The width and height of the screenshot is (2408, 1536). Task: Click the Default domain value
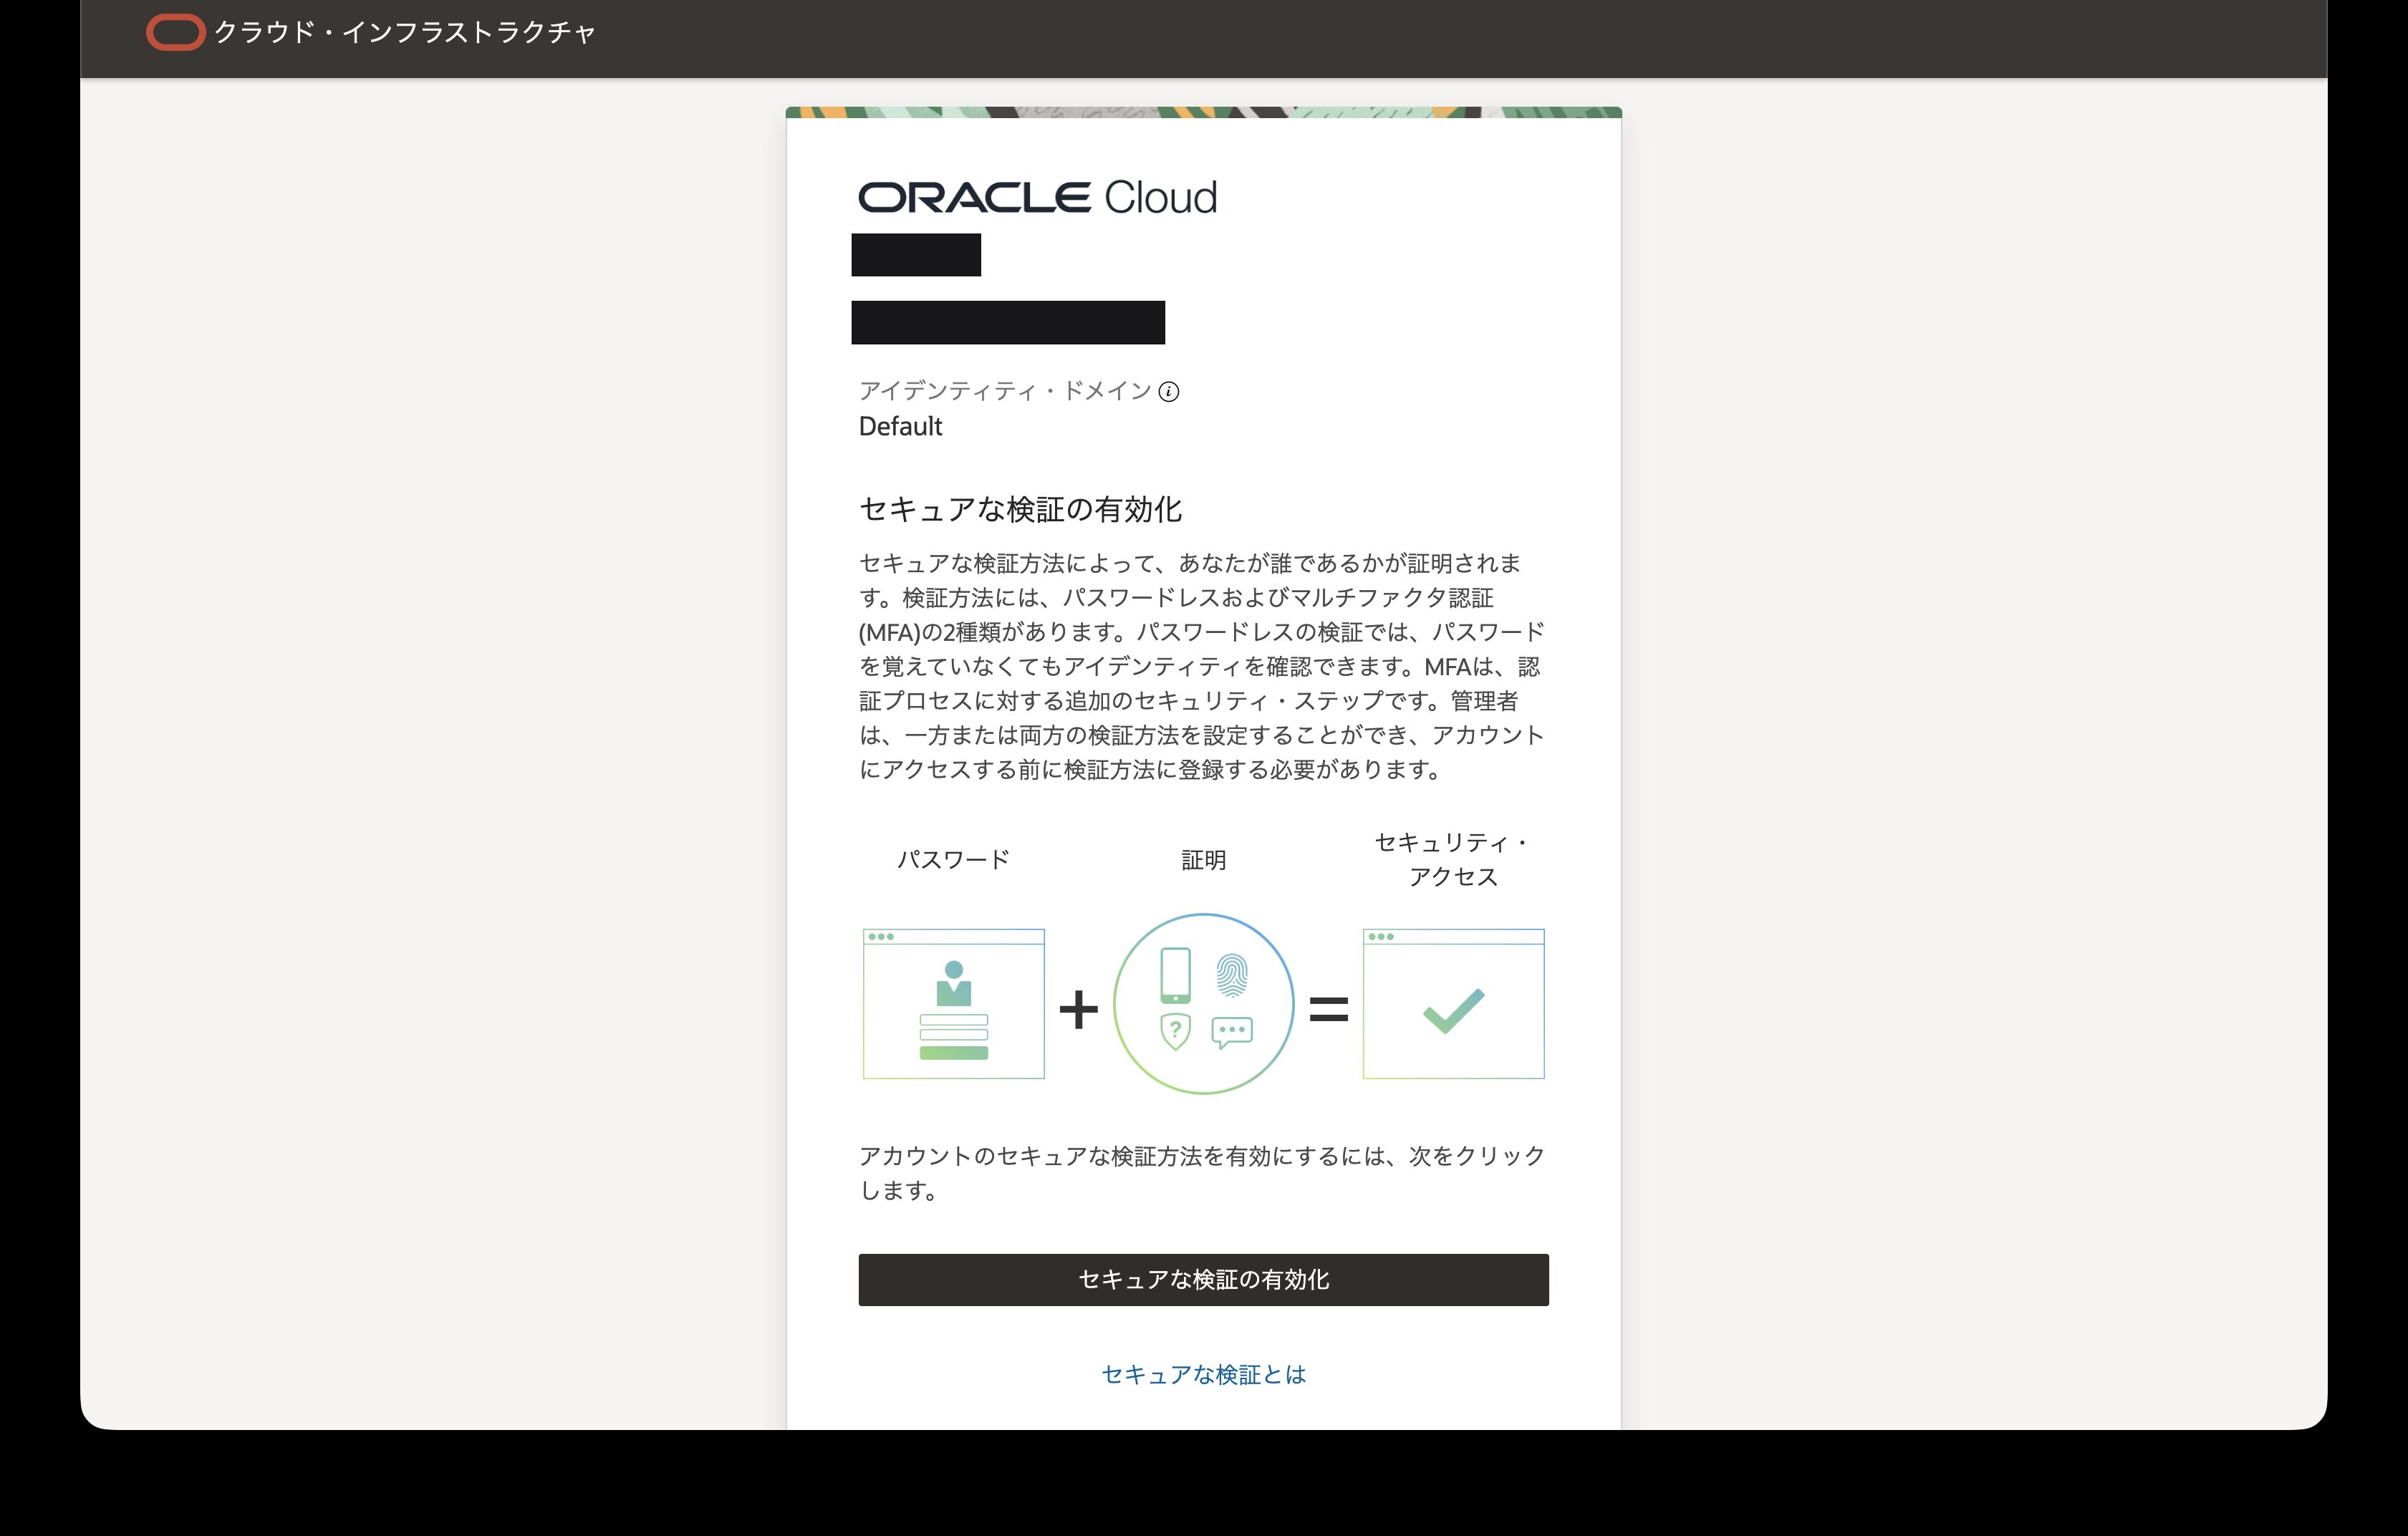[x=900, y=427]
